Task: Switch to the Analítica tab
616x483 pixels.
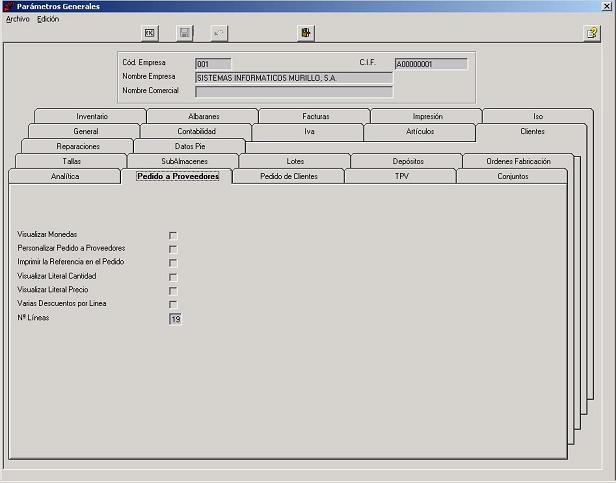Action: pos(65,176)
